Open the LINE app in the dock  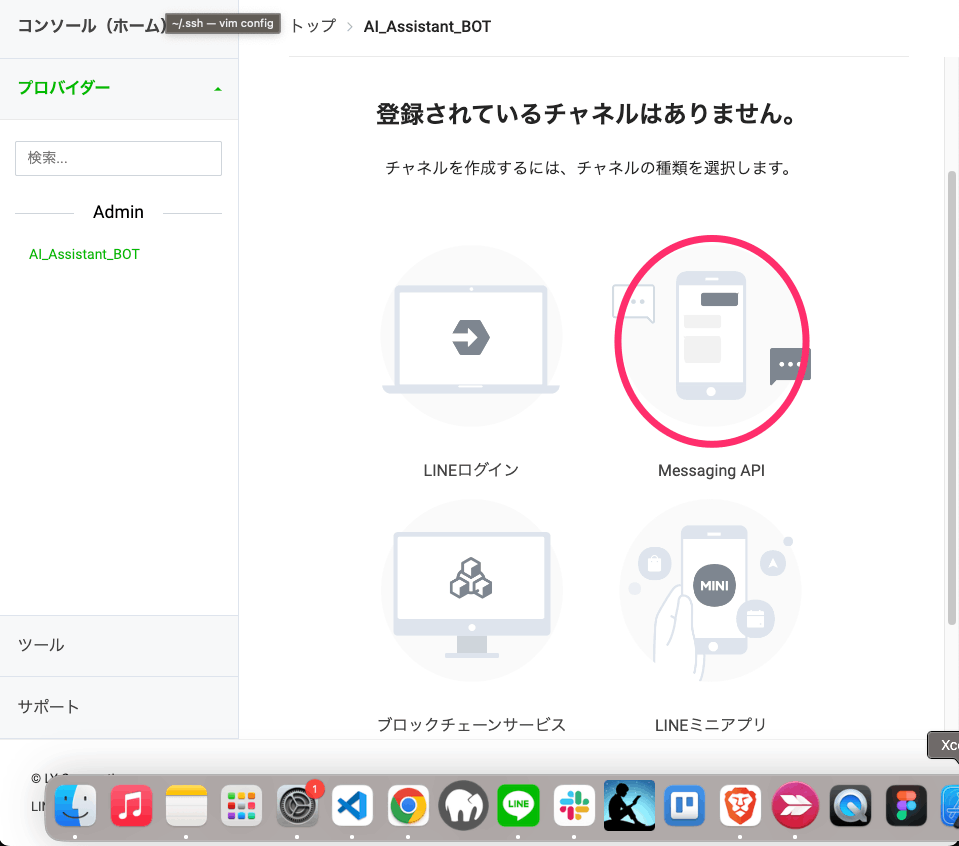pyautogui.click(x=519, y=806)
